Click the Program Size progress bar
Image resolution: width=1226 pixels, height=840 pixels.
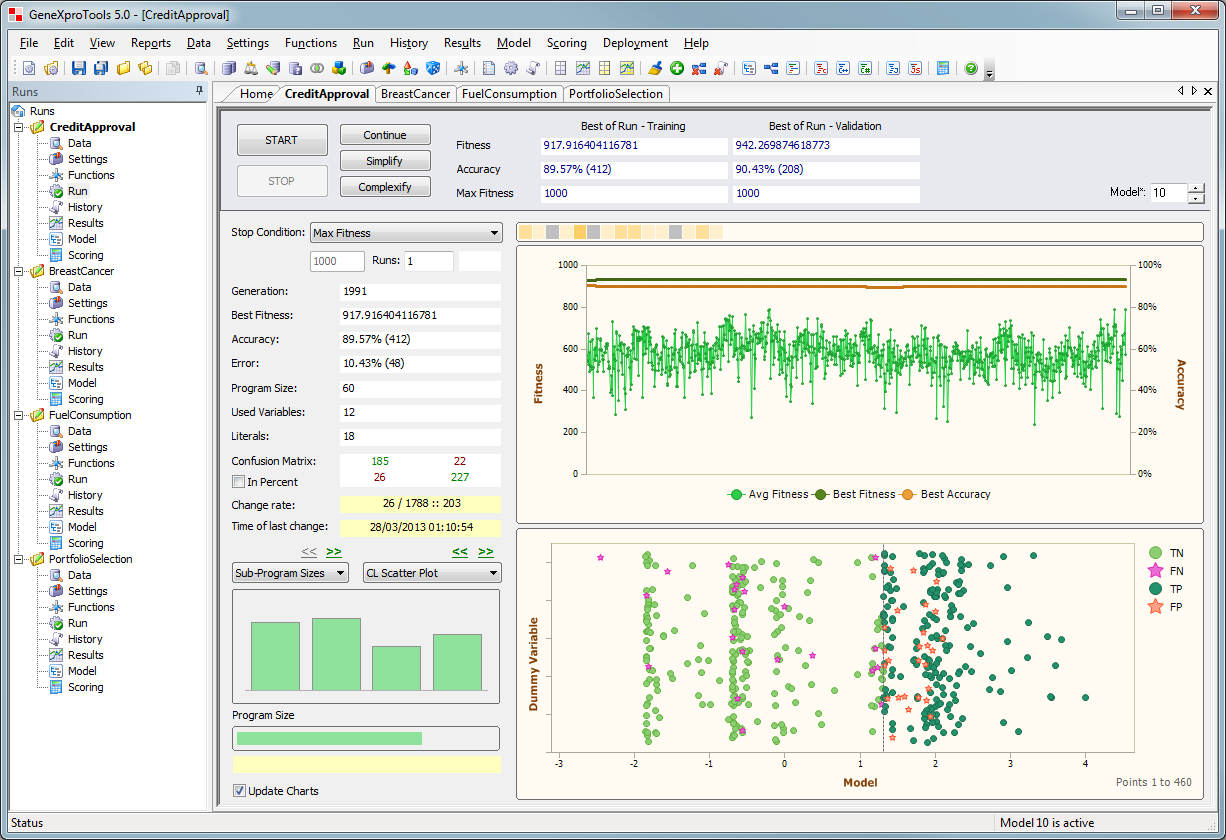tap(366, 738)
